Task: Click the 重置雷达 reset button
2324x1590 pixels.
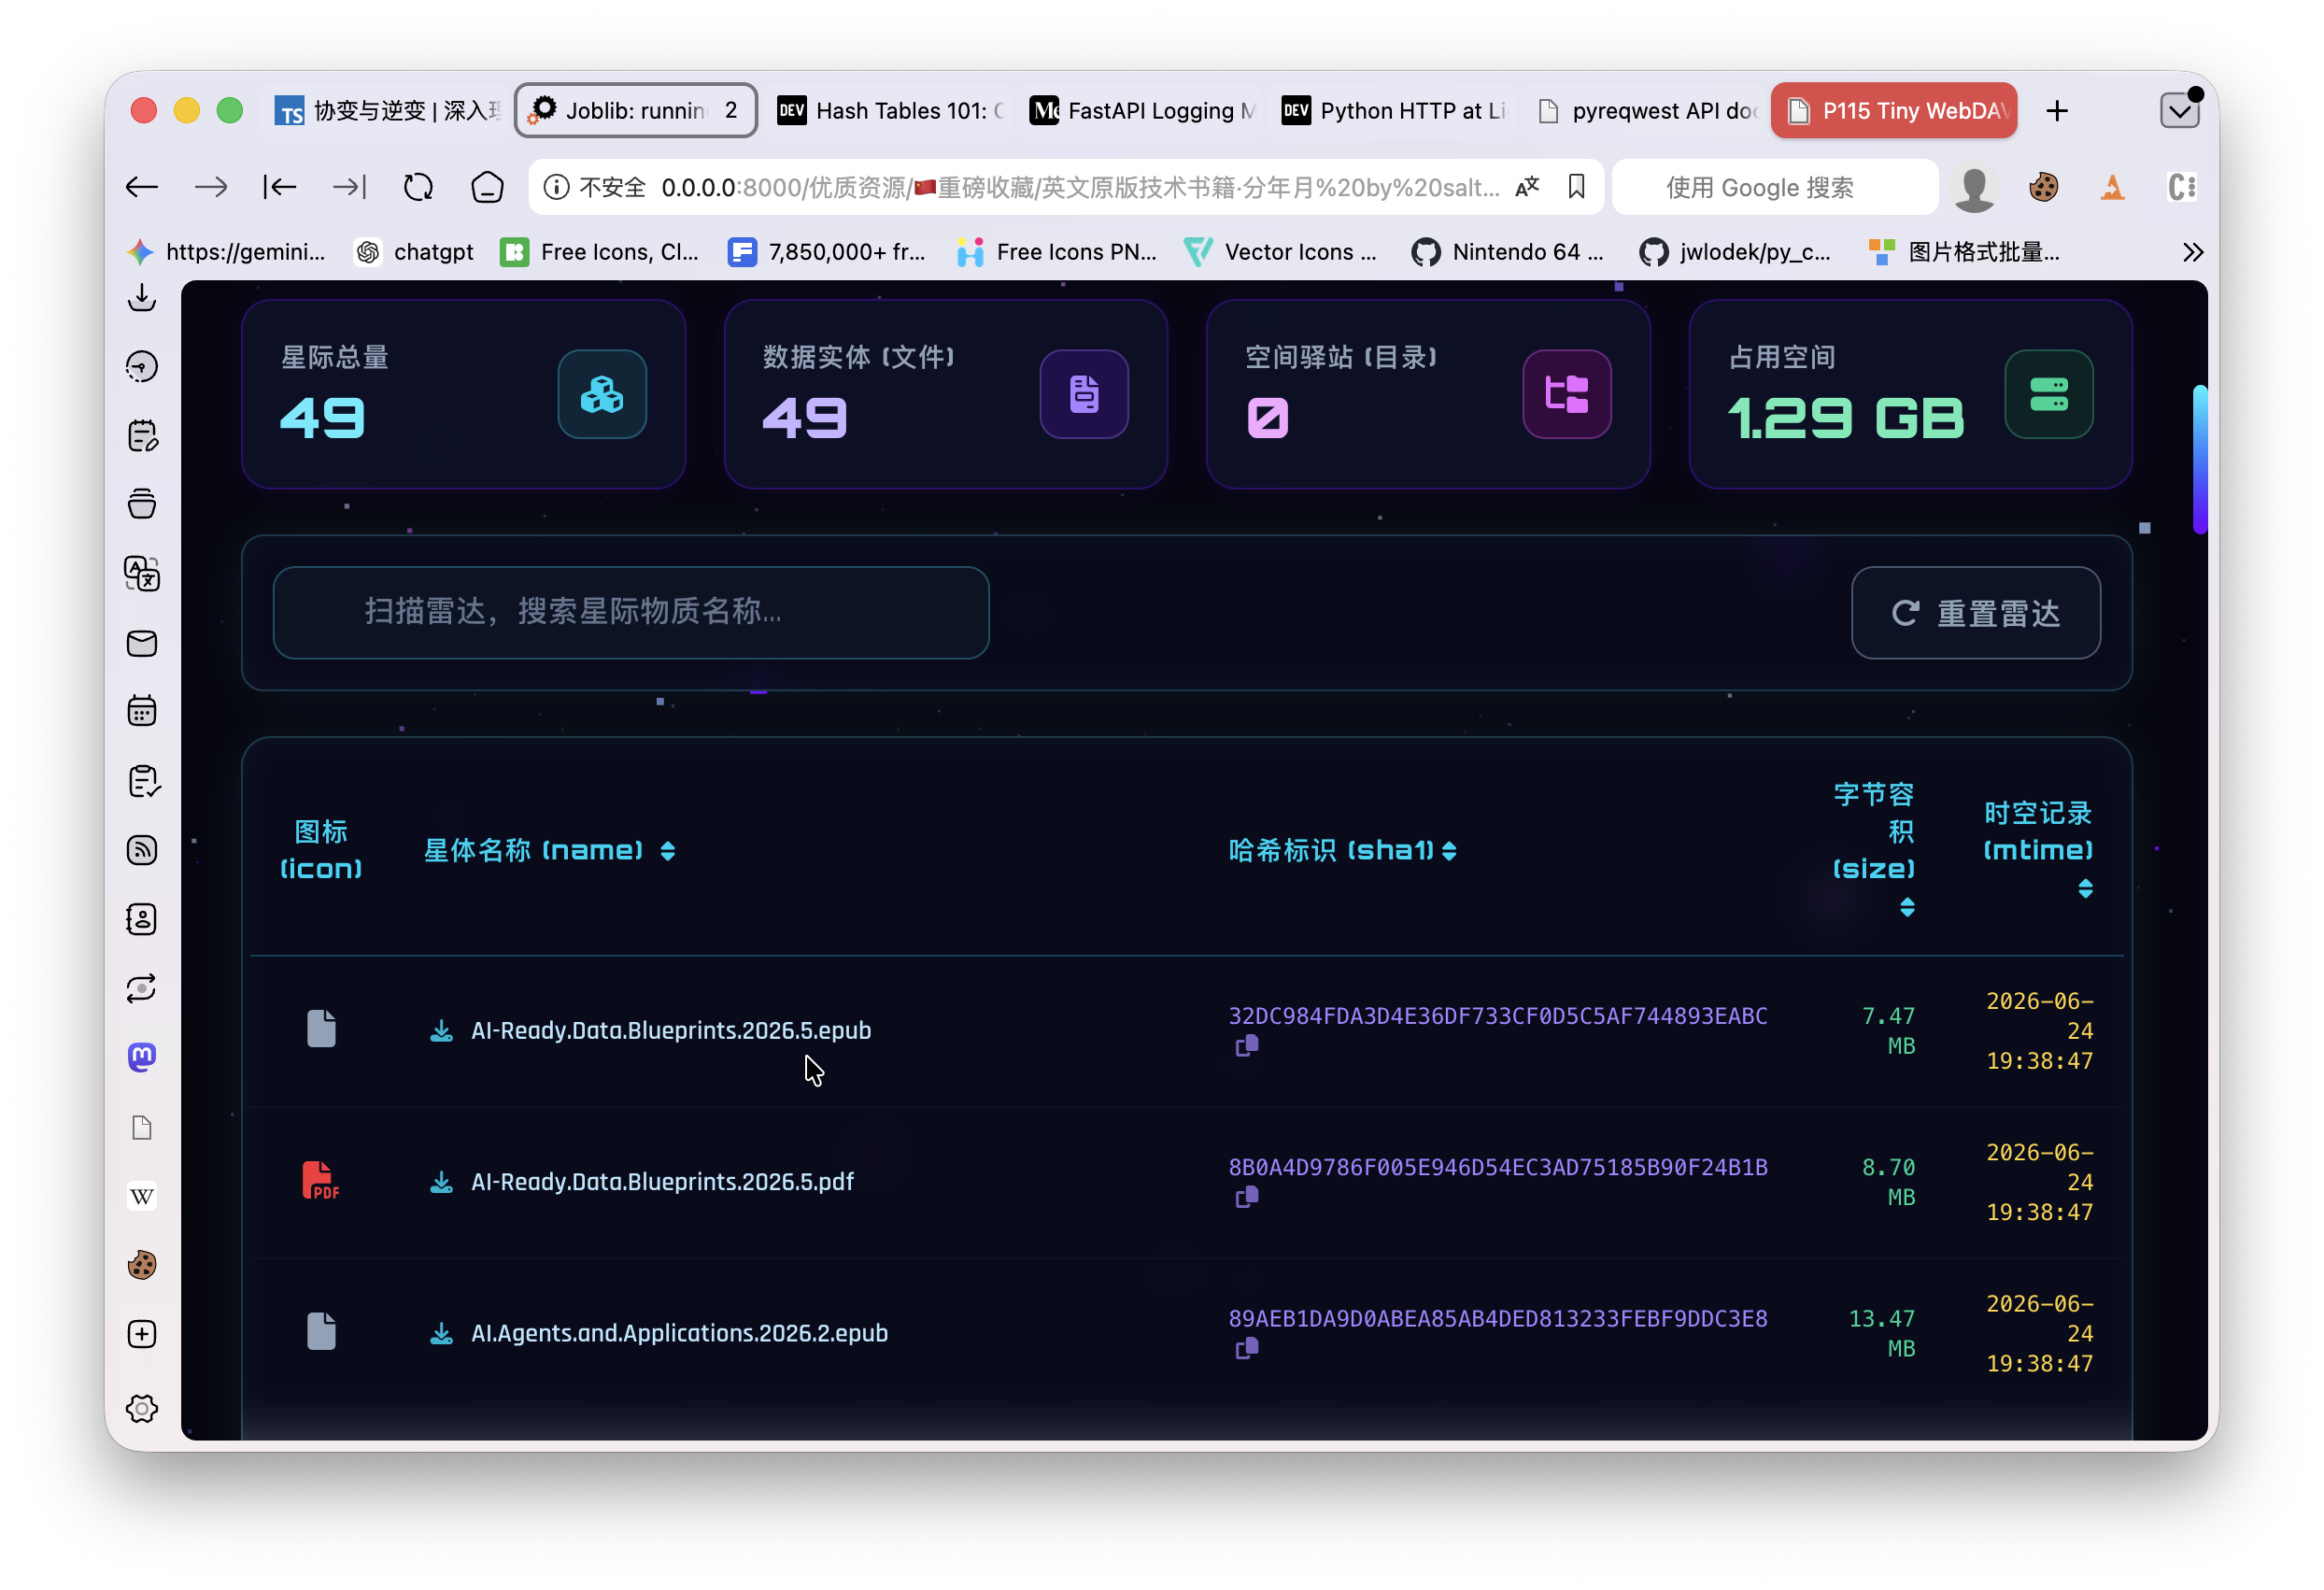Action: [x=1975, y=613]
